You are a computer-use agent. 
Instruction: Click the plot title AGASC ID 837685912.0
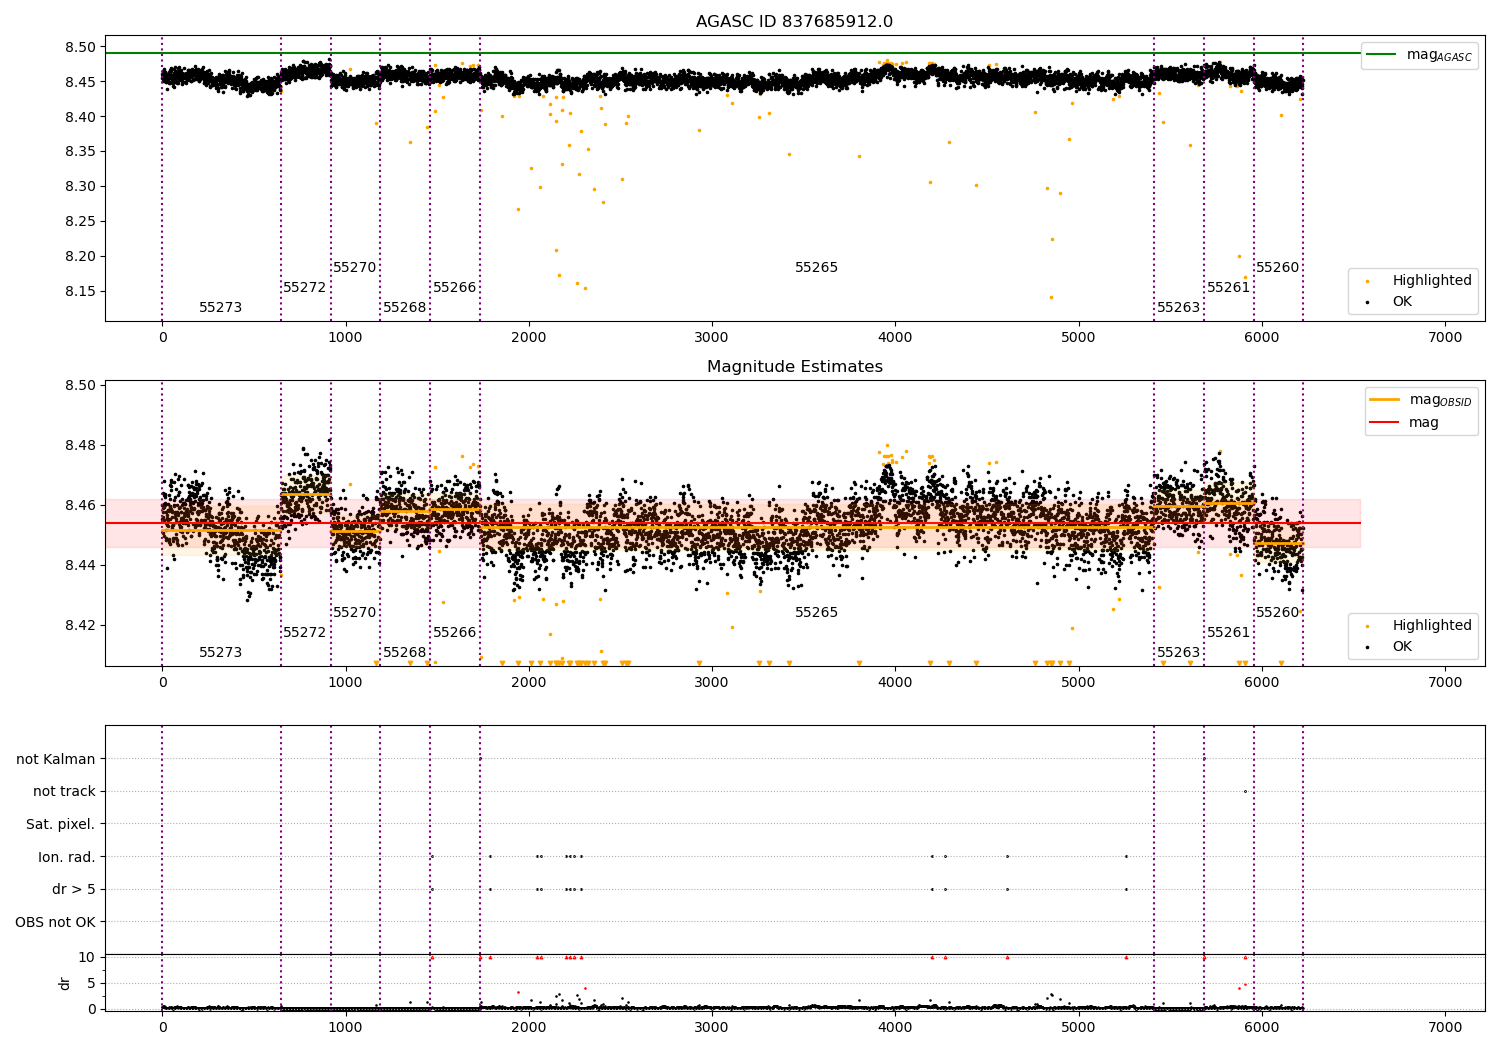click(x=794, y=22)
